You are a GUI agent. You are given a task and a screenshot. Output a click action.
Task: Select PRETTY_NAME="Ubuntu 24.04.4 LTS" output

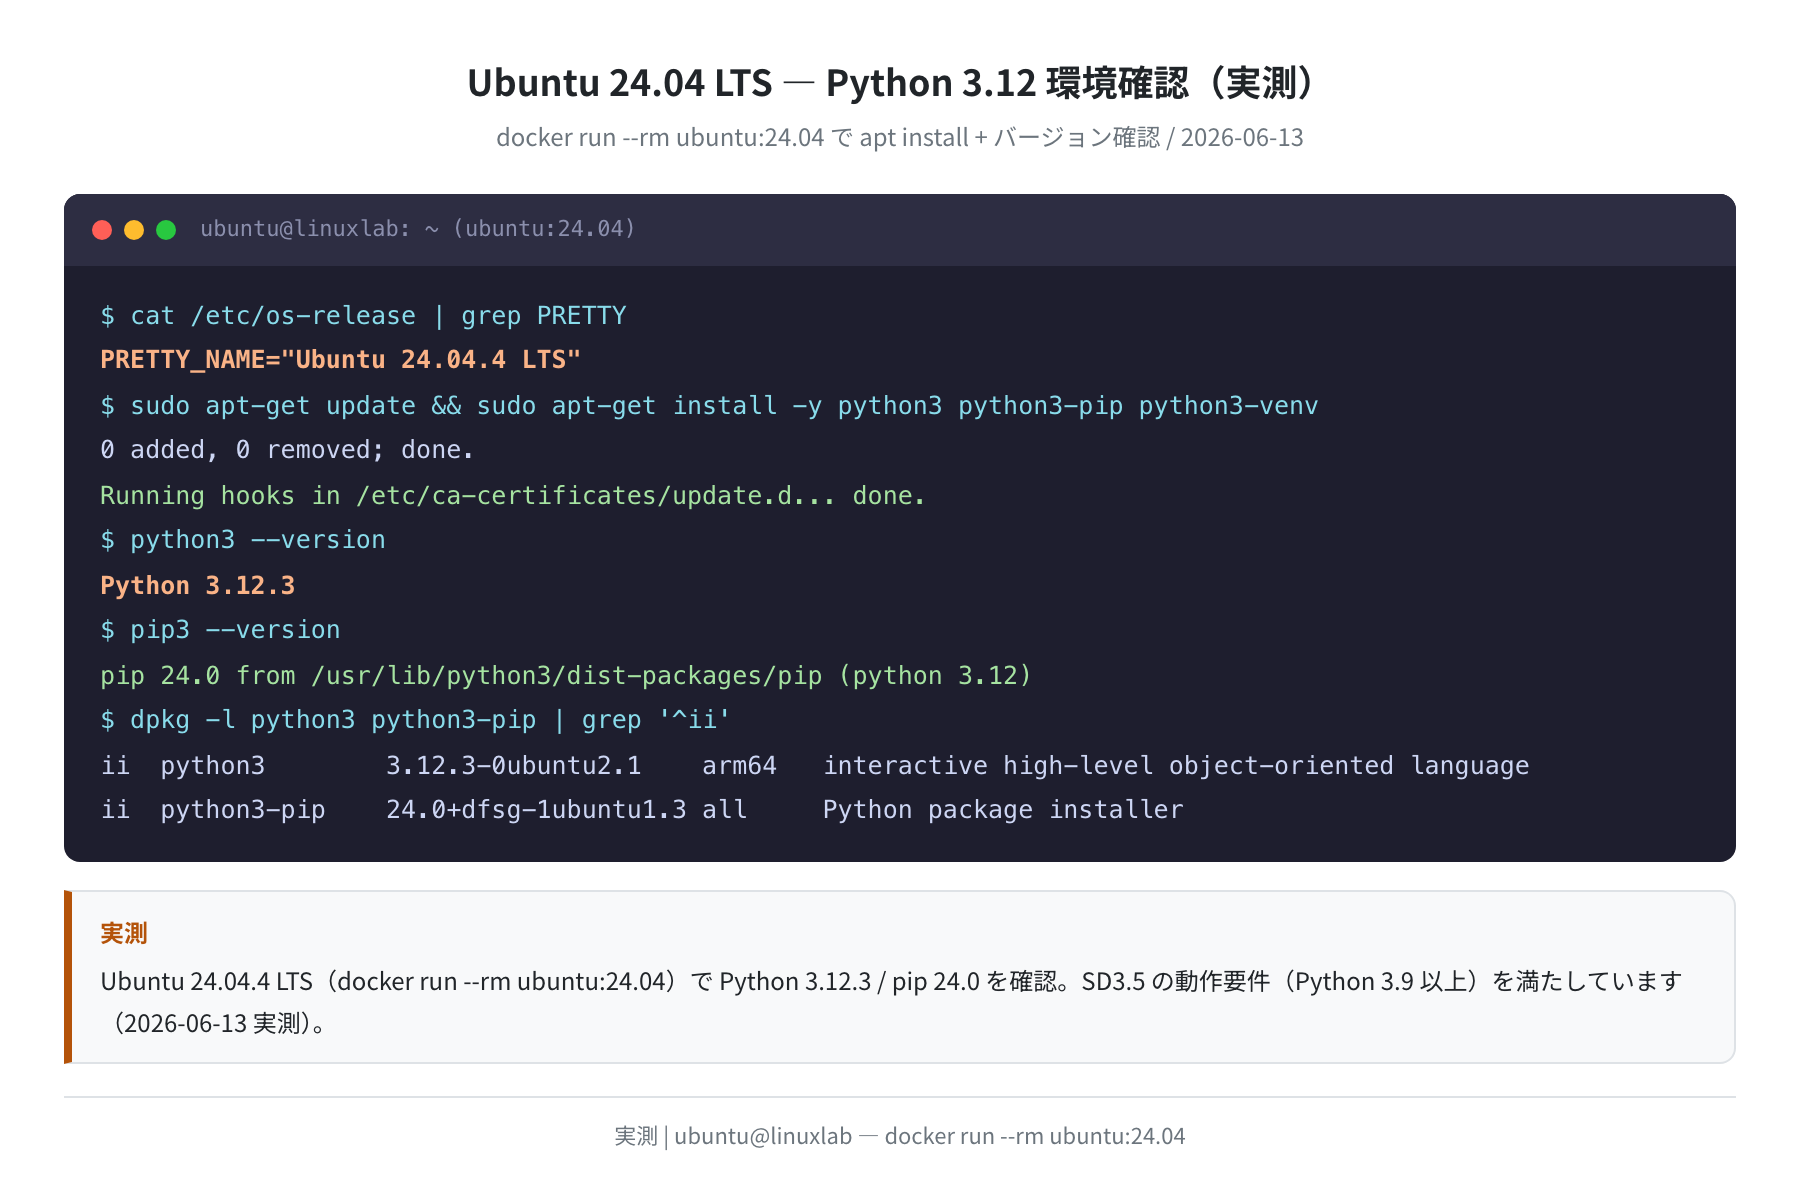(x=340, y=360)
